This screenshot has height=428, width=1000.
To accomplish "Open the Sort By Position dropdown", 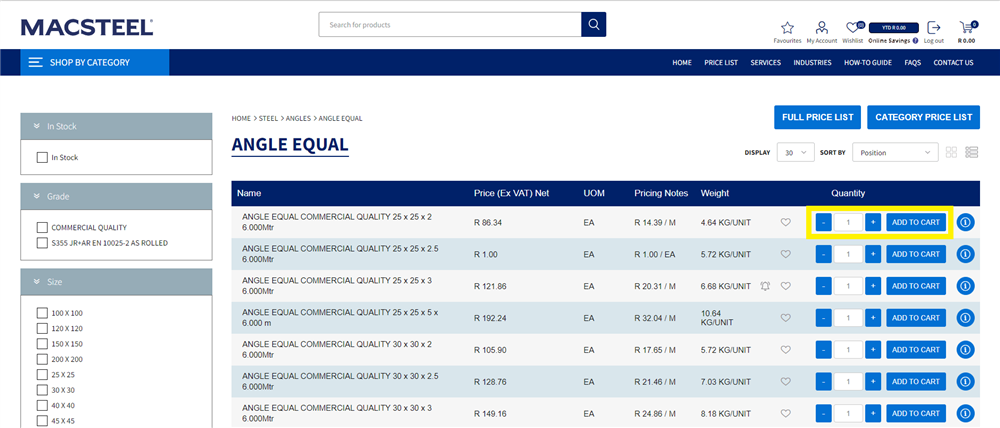I will (x=895, y=153).
